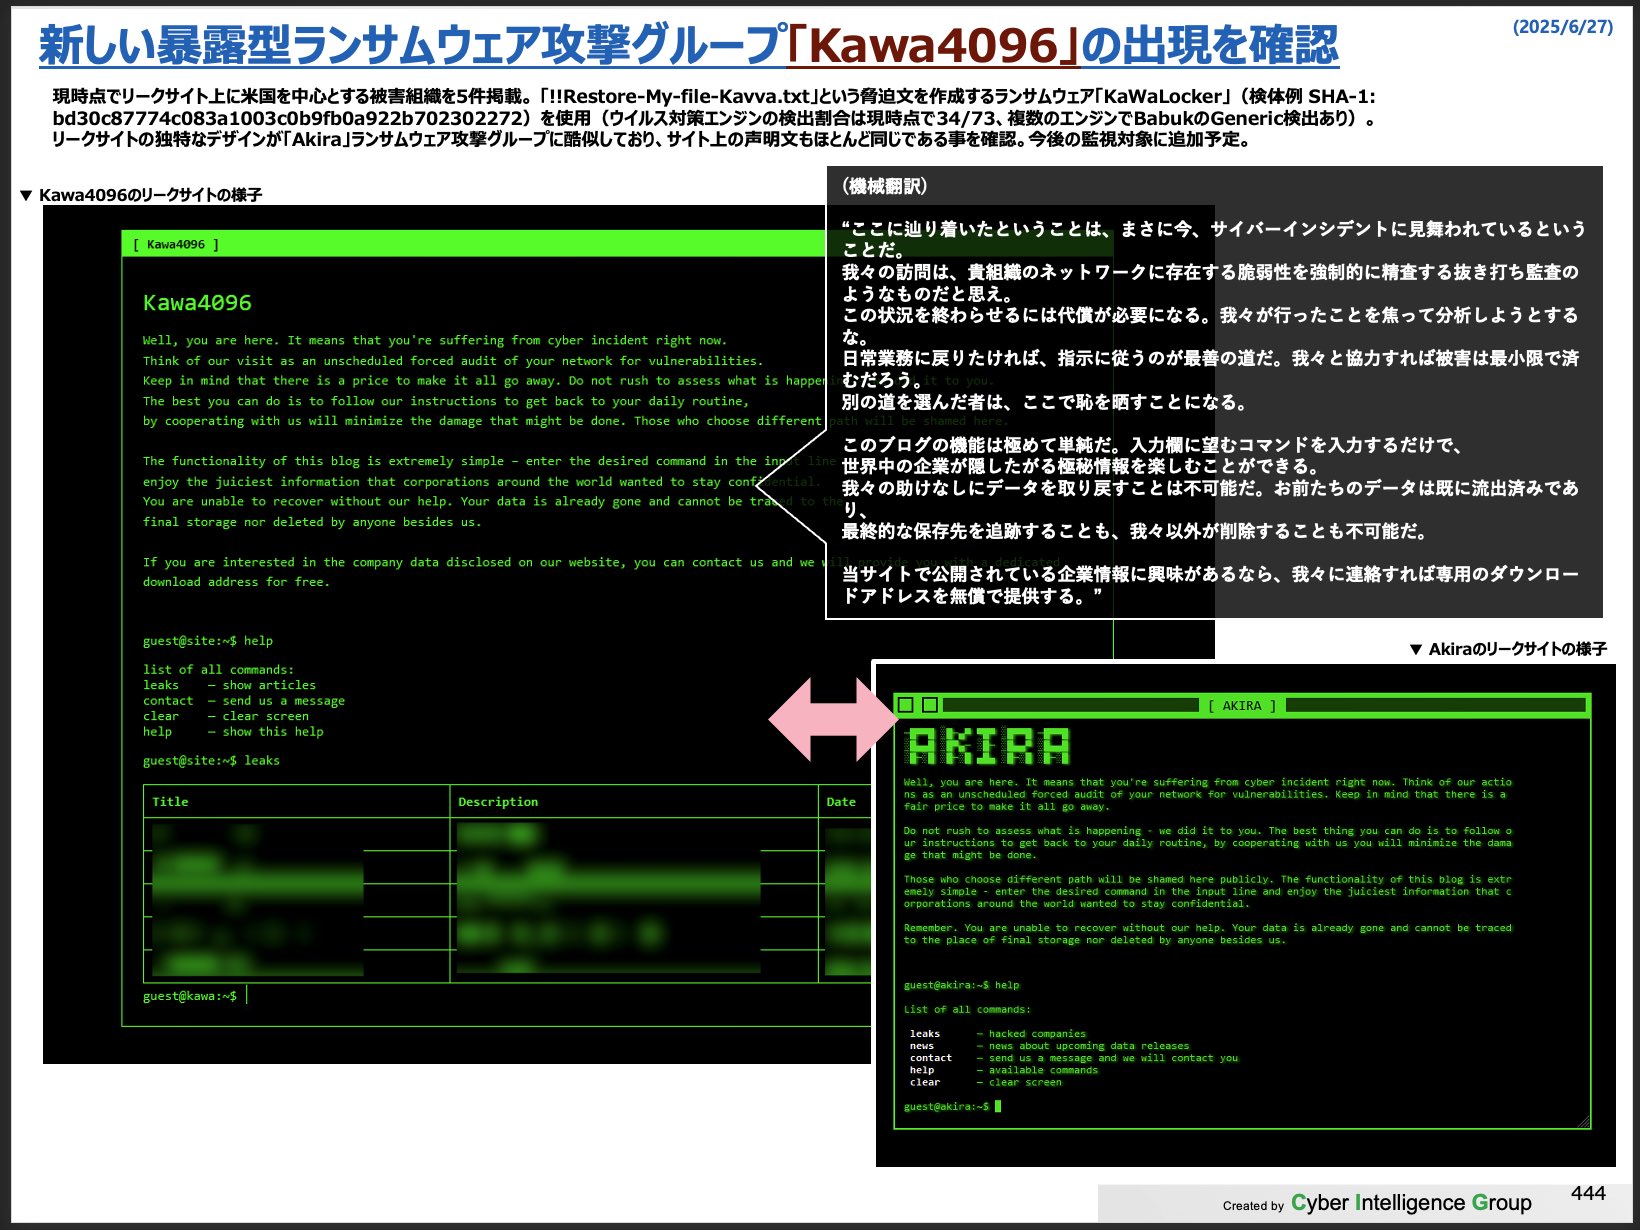Click the "guest@site:~$ help" command line

click(x=208, y=641)
